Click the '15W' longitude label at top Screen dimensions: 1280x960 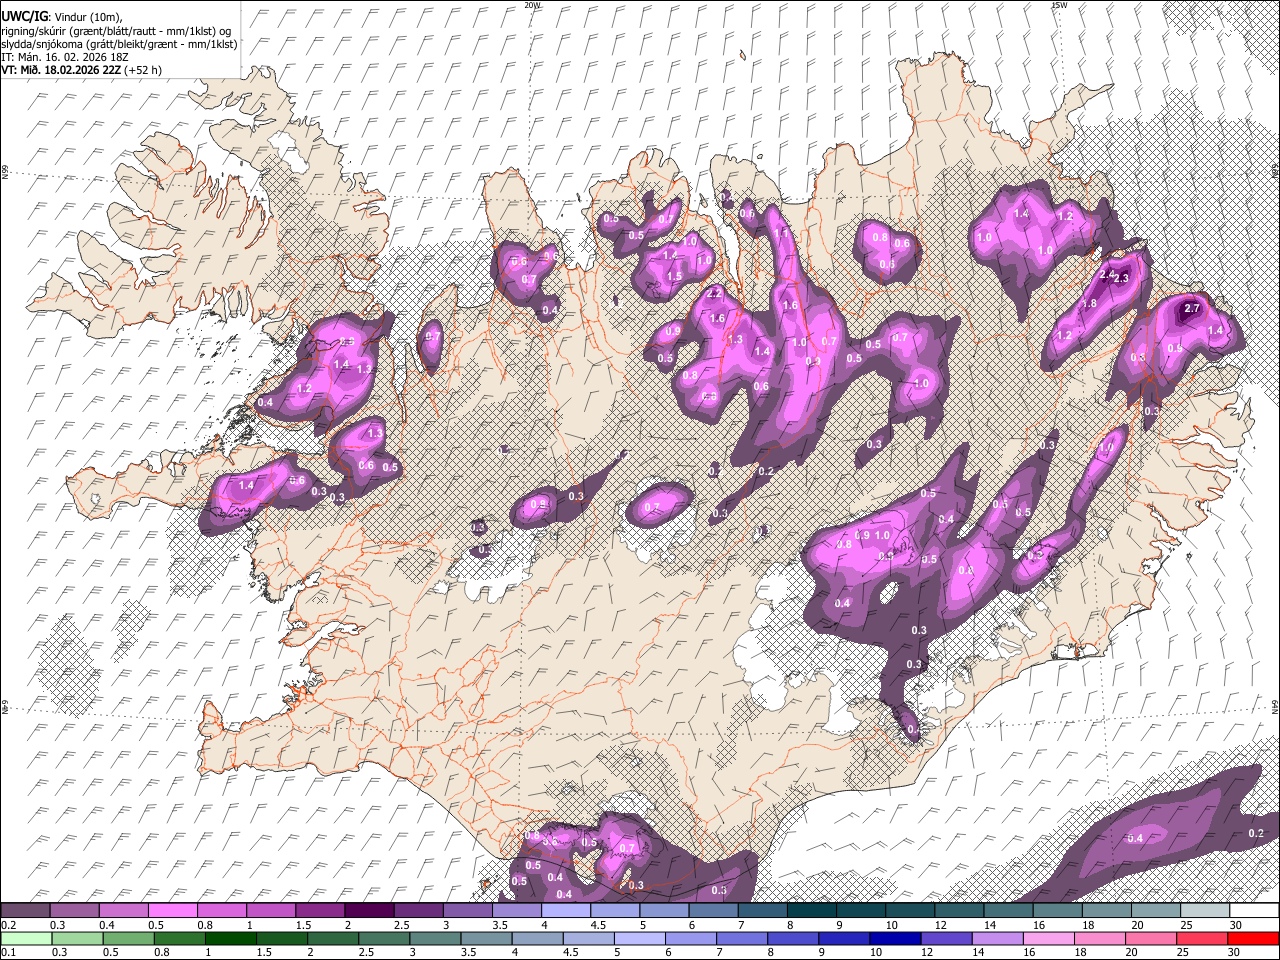click(x=1059, y=5)
